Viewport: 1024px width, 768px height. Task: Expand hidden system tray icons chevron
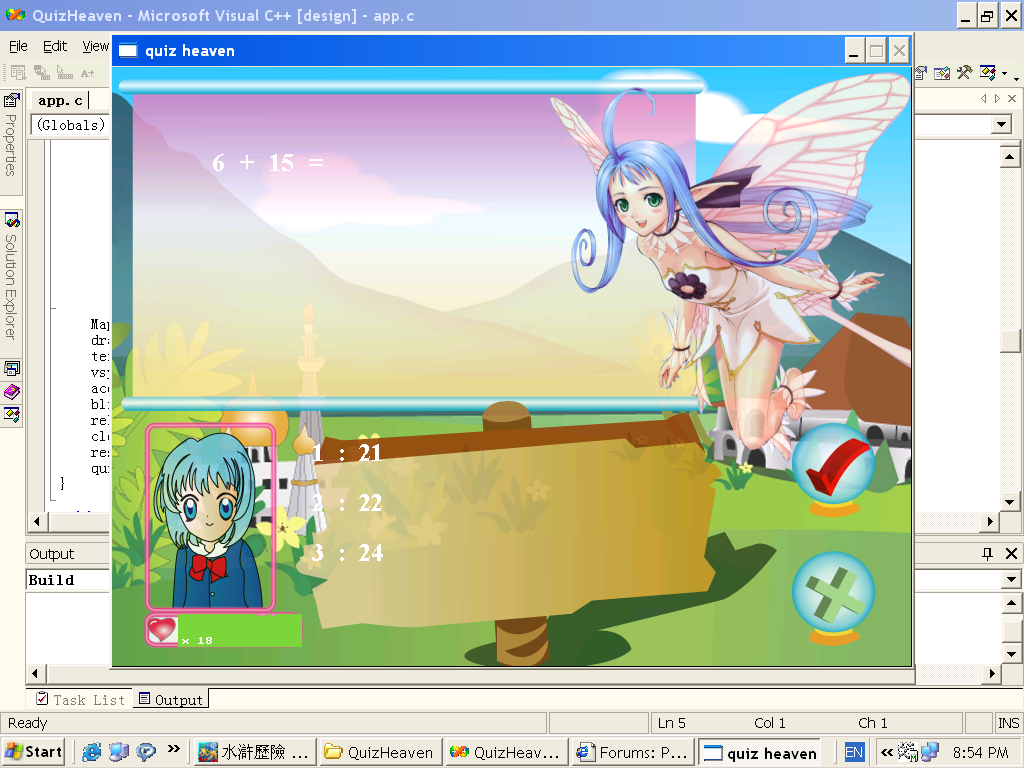[x=886, y=752]
